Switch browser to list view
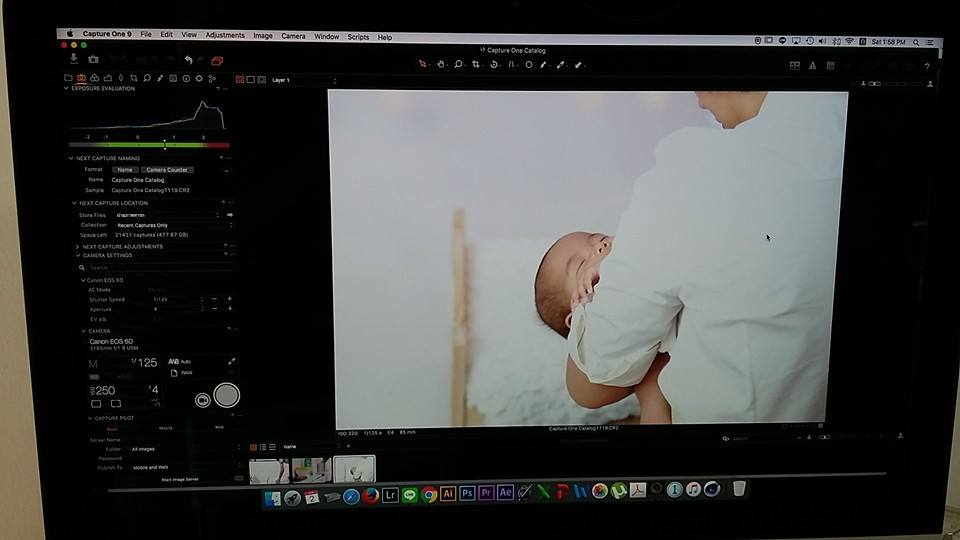 tap(263, 448)
